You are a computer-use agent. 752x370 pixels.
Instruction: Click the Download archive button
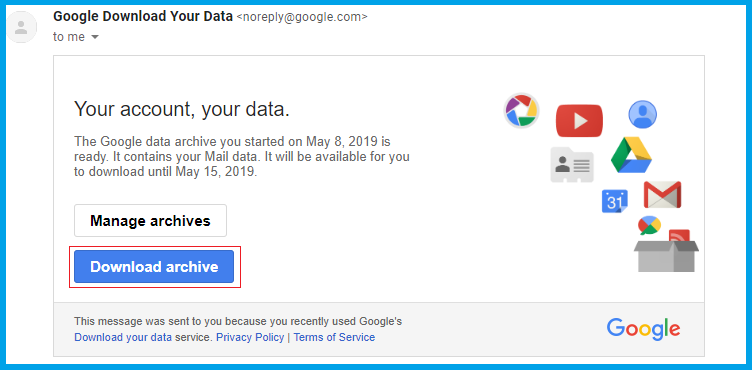click(154, 266)
